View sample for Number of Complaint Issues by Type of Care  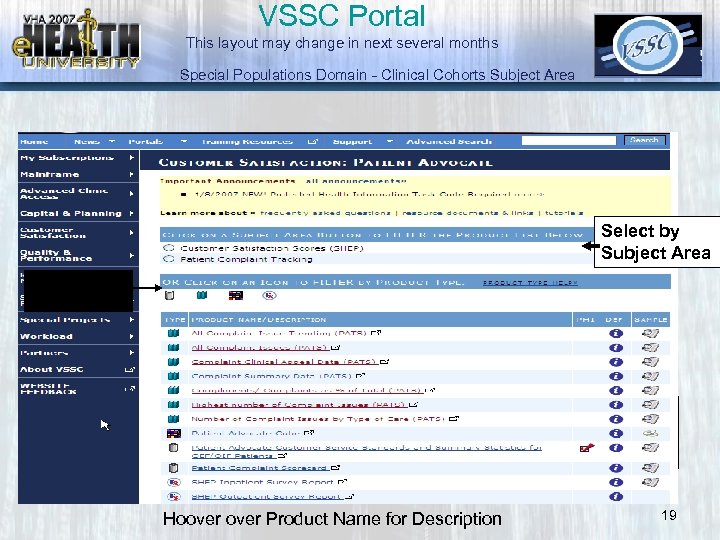(x=650, y=419)
